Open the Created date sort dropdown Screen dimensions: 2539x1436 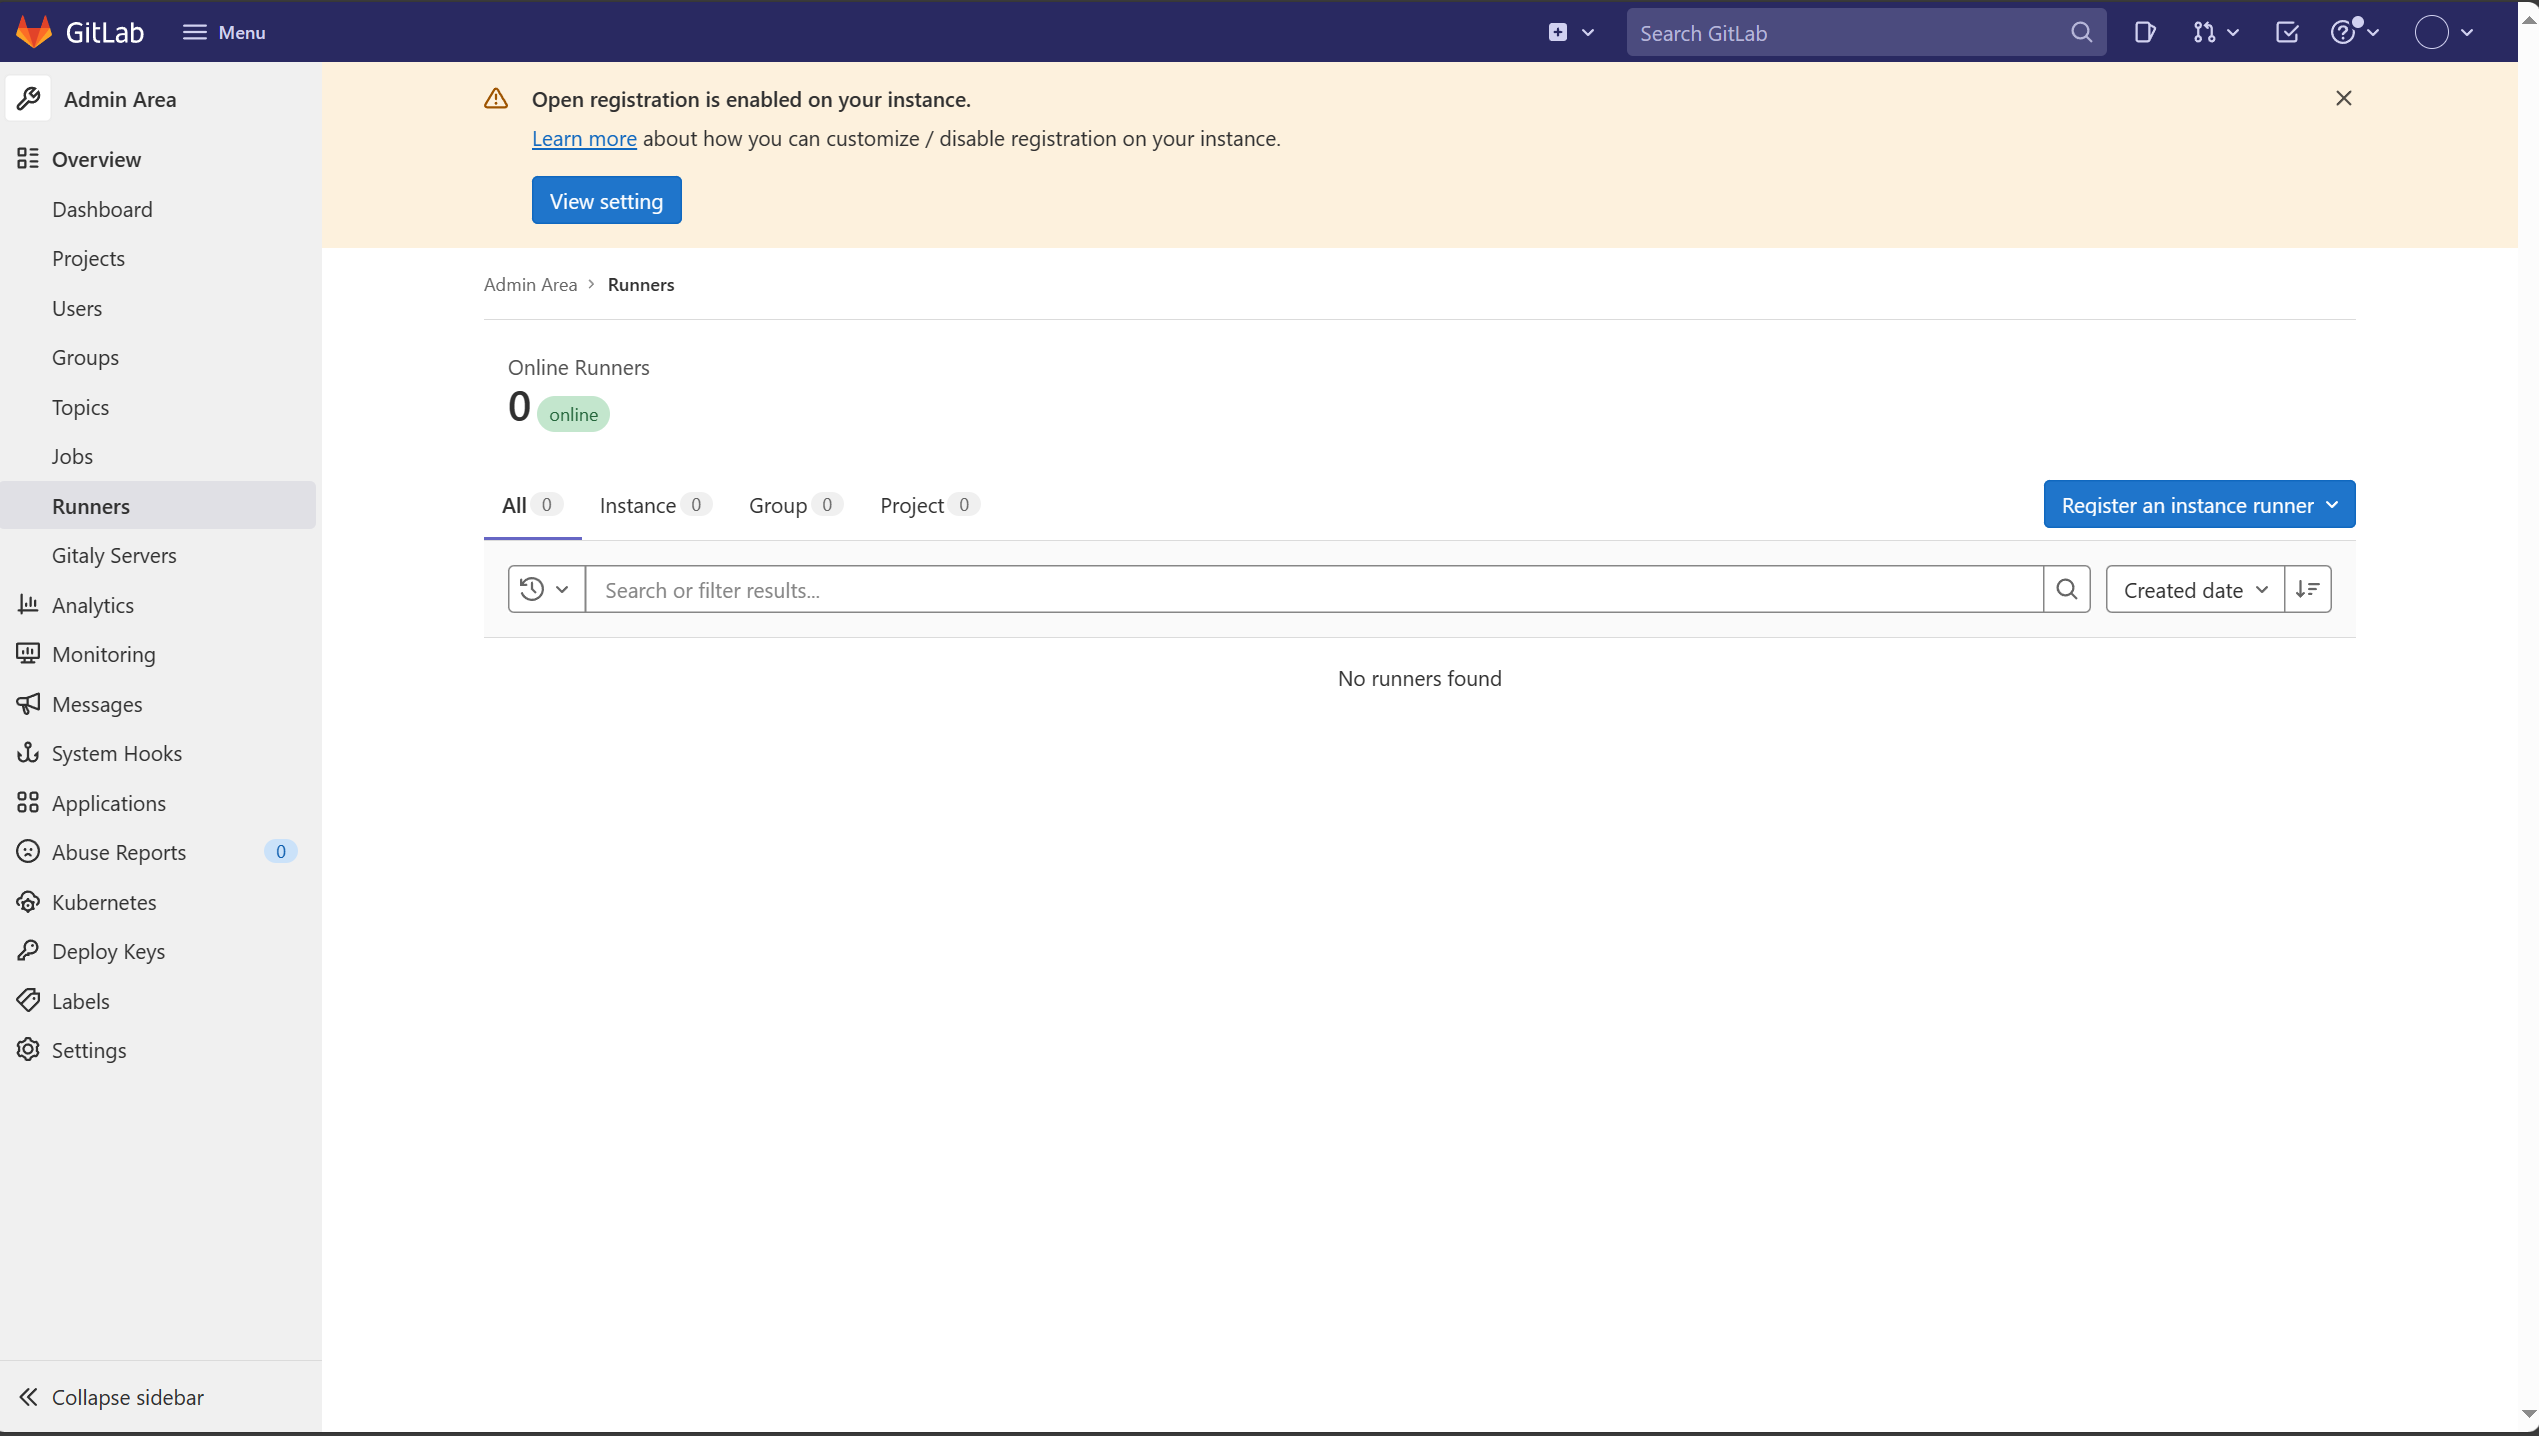point(2195,590)
